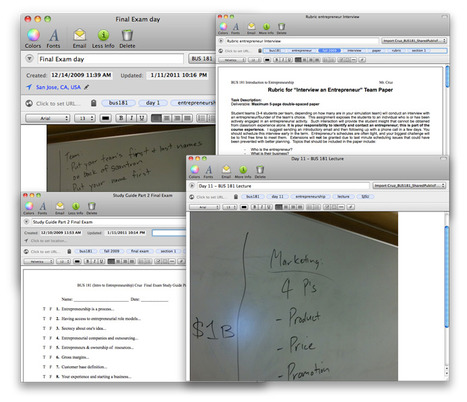
Task: Open notebook dropdown in Day 11 lecture window
Action: tap(409, 186)
